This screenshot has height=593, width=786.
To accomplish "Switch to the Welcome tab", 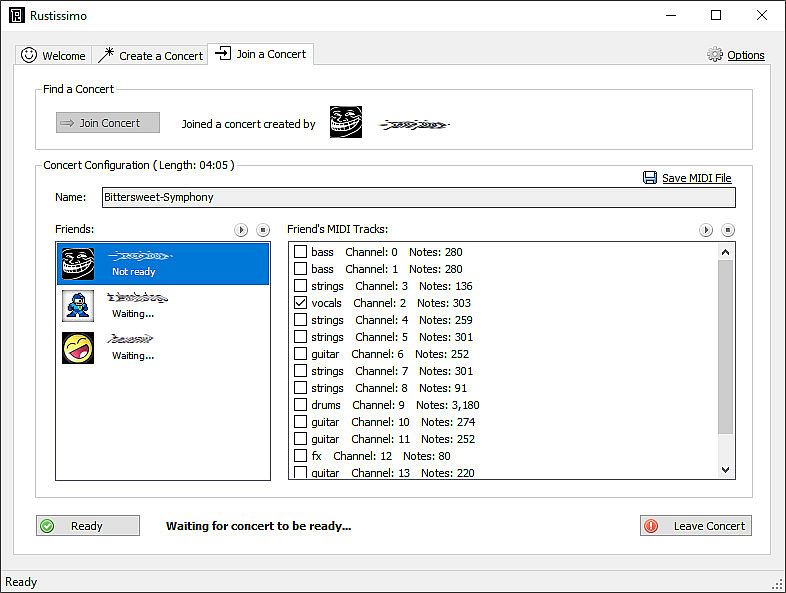I will click(54, 56).
